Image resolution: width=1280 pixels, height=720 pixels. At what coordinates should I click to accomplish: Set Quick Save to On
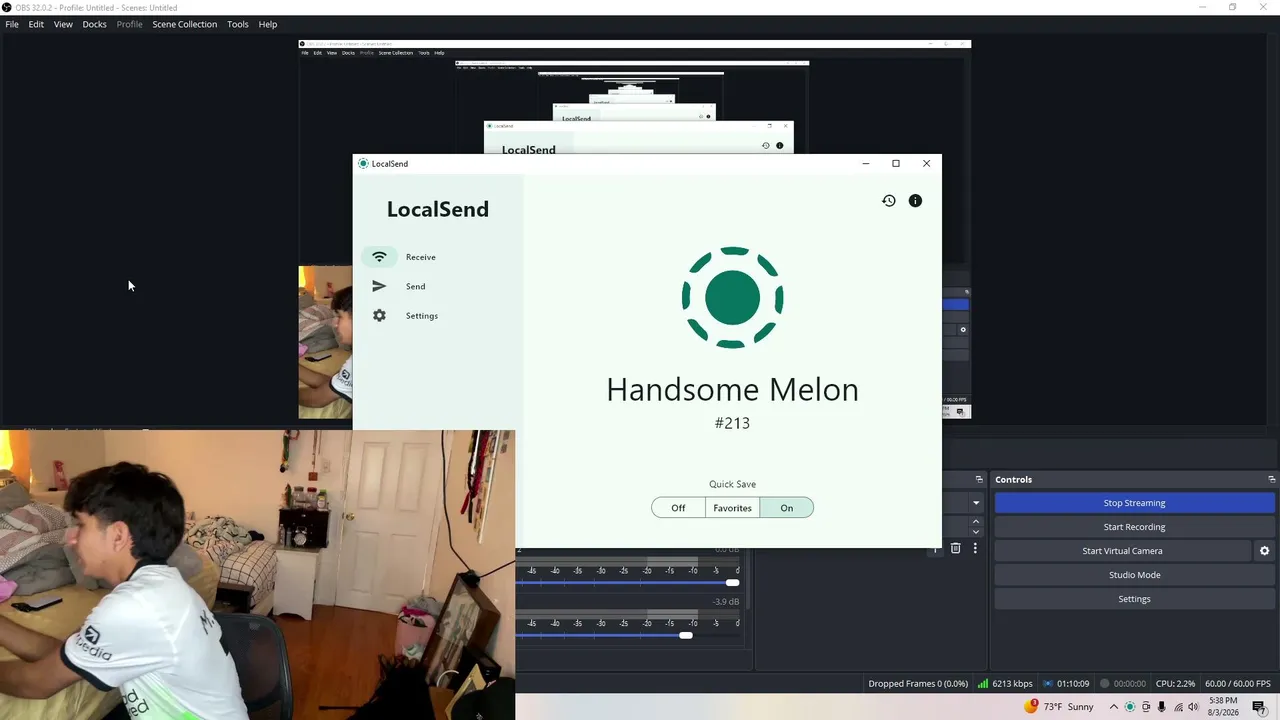pos(787,508)
